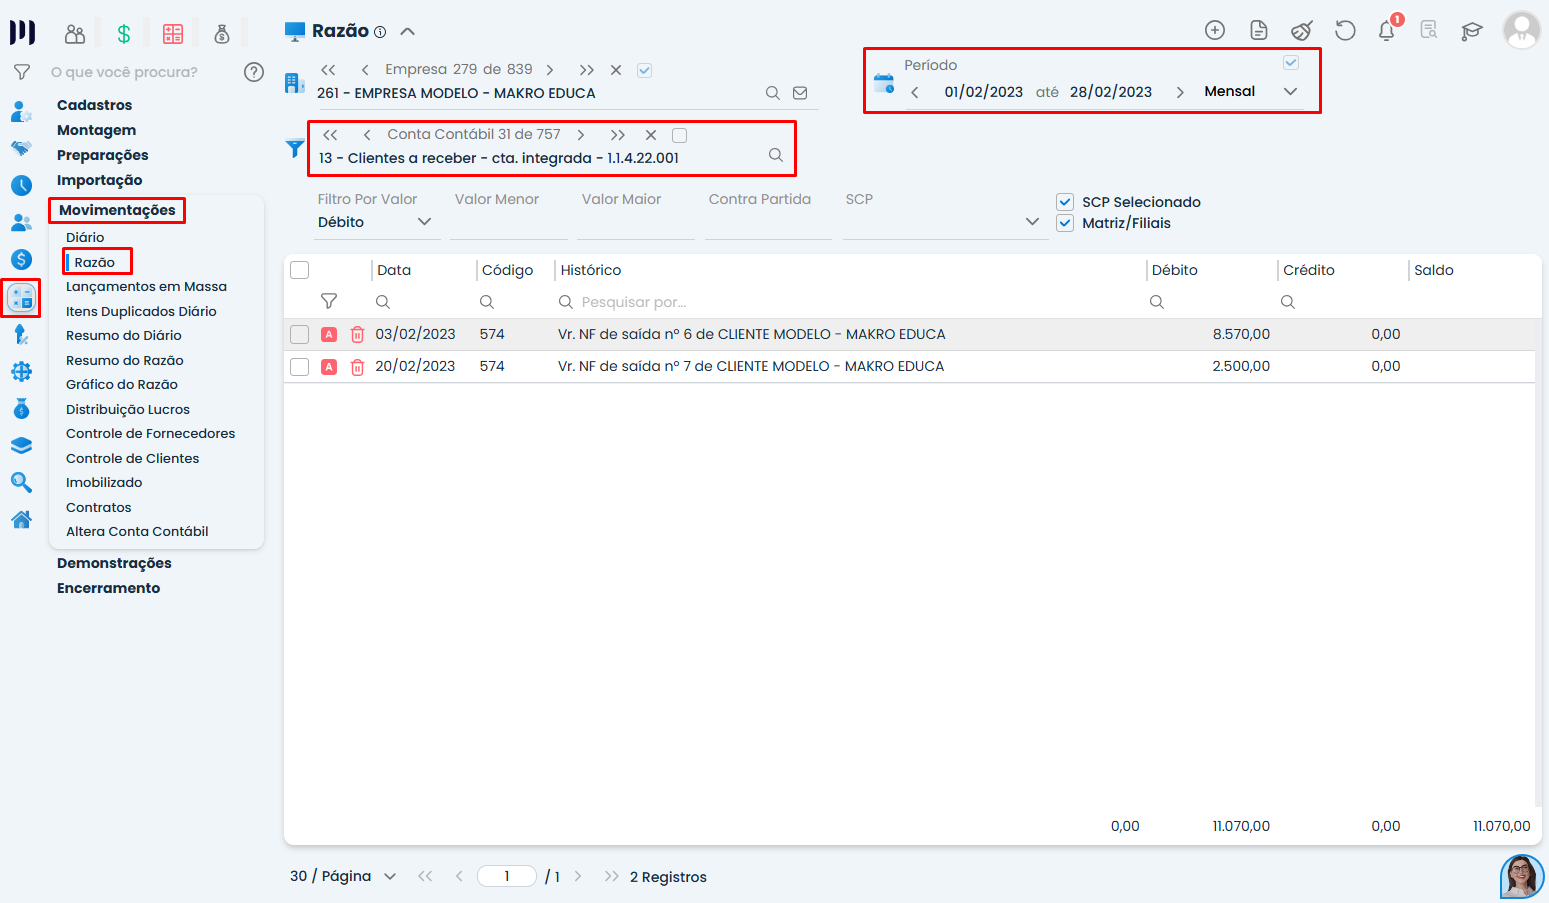Open the 30 / Página size dropdown
Screen dimensions: 1549x903
click(343, 876)
